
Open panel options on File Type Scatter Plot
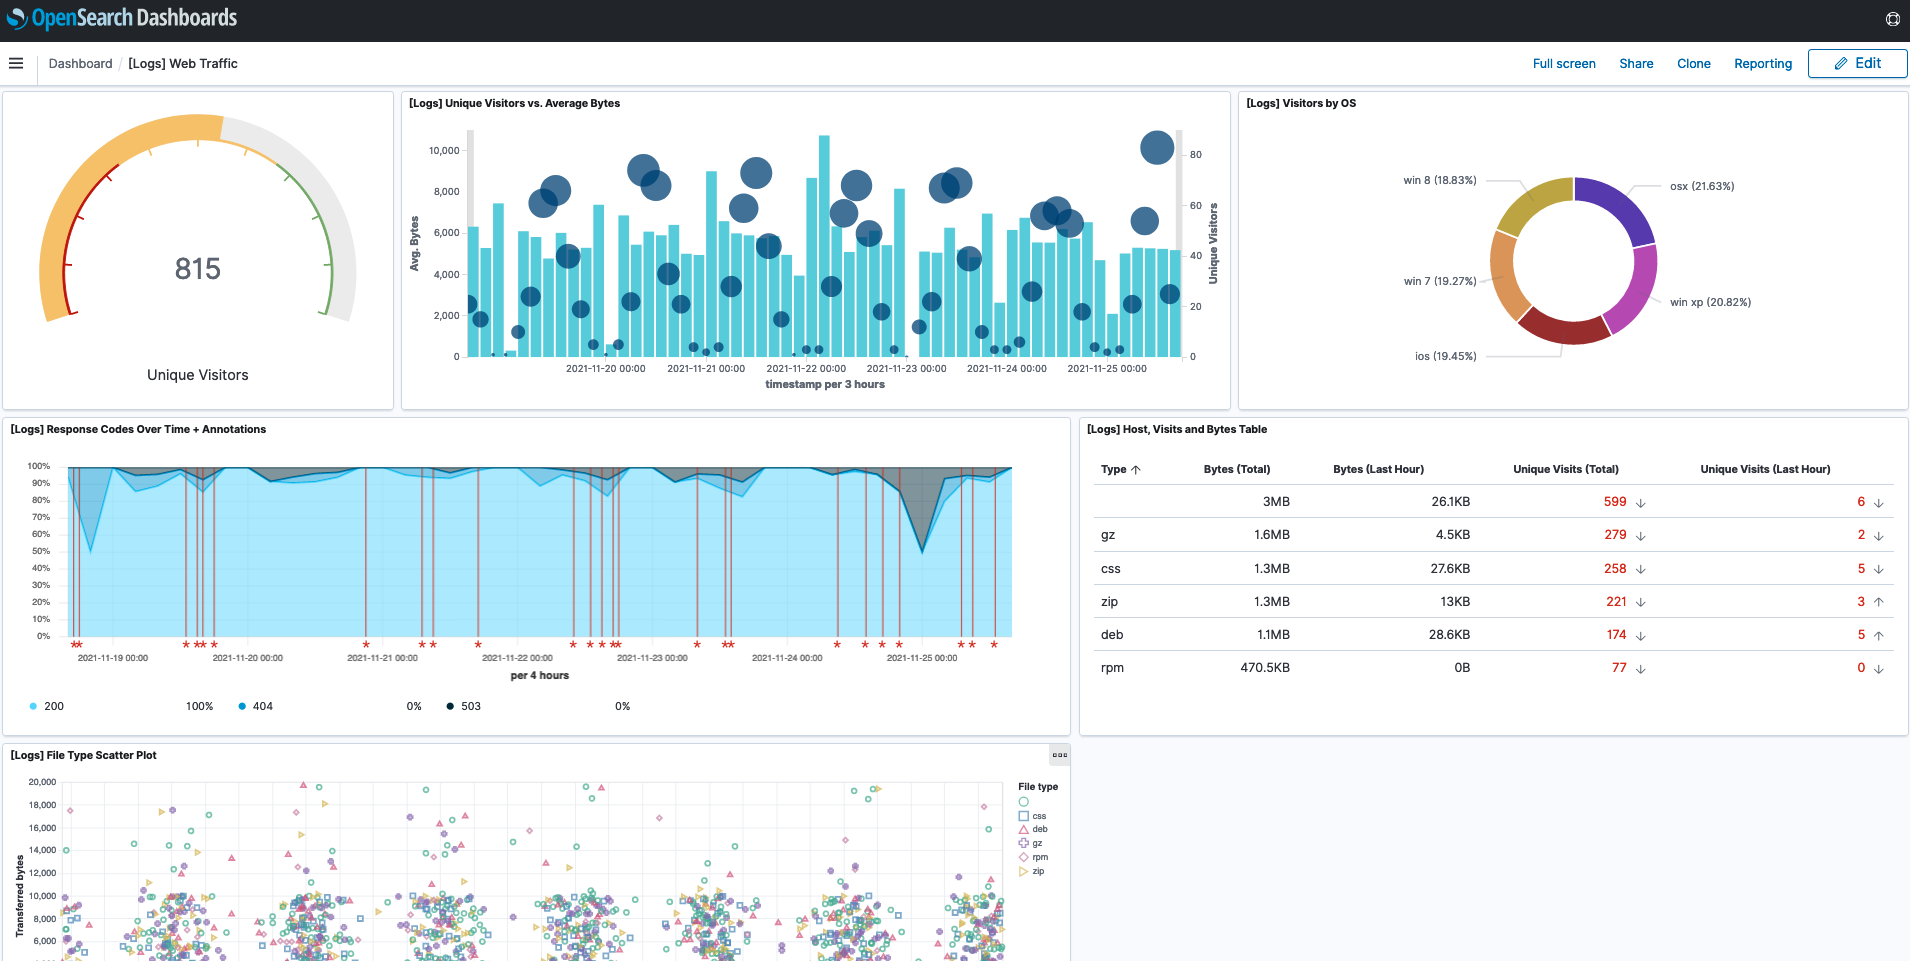pos(1059,755)
